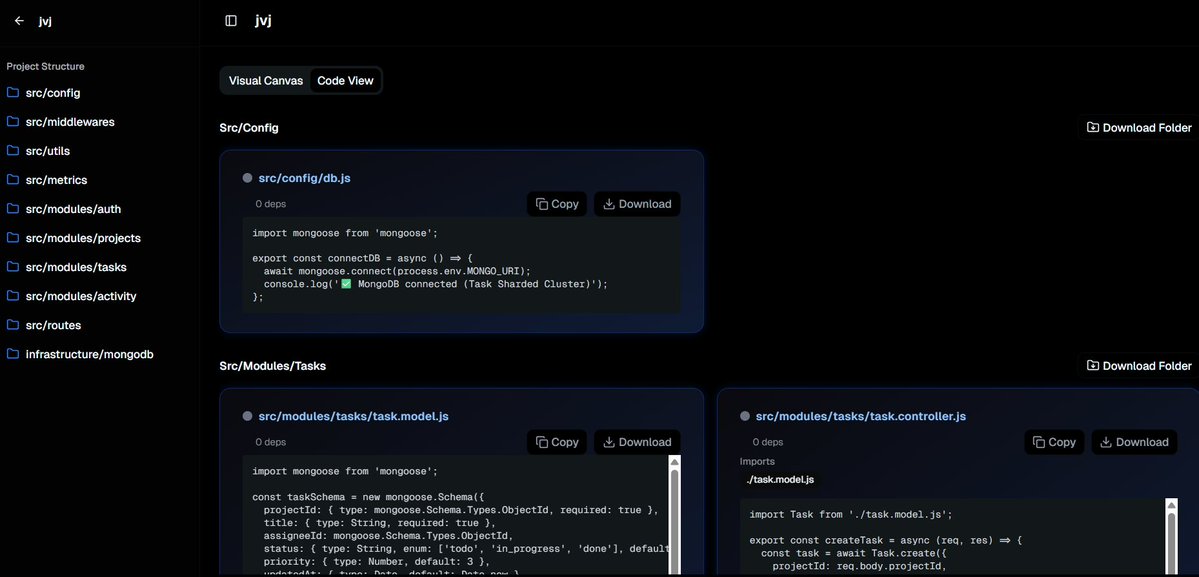Click the Src/Config section heading

(x=249, y=128)
